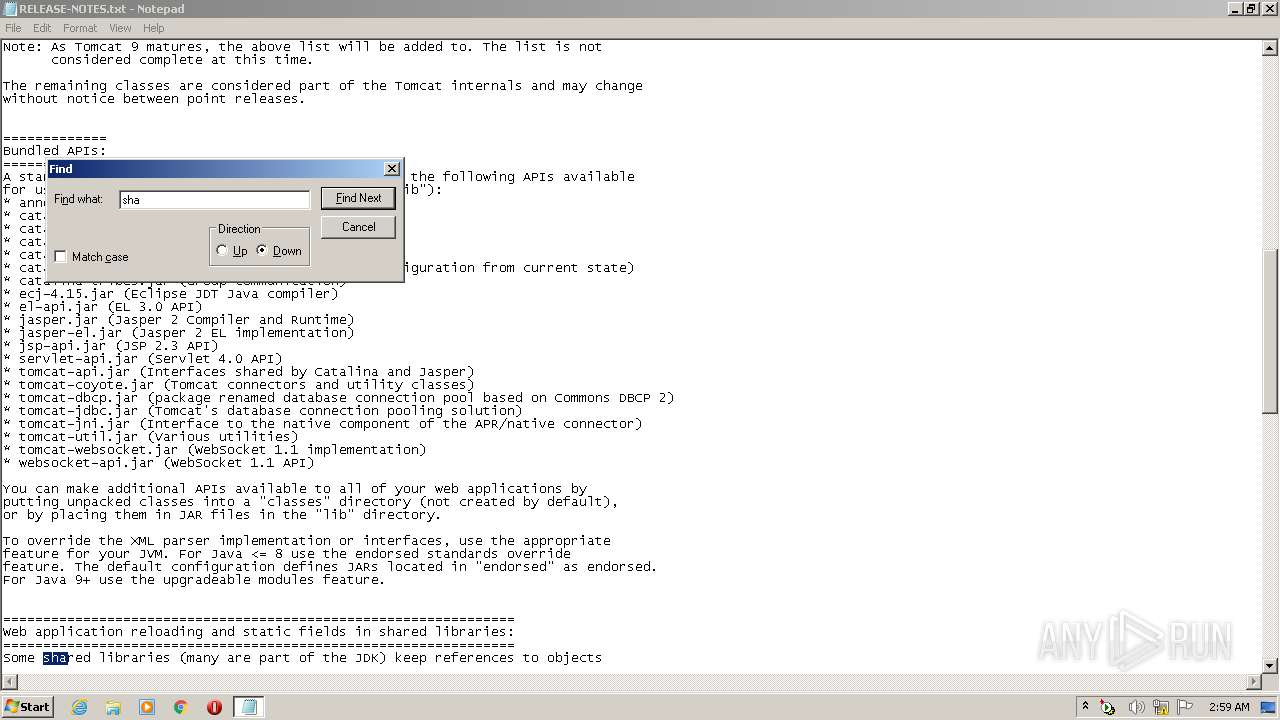Focus the 'Find what' text field
The width and height of the screenshot is (1280, 720).
click(214, 200)
